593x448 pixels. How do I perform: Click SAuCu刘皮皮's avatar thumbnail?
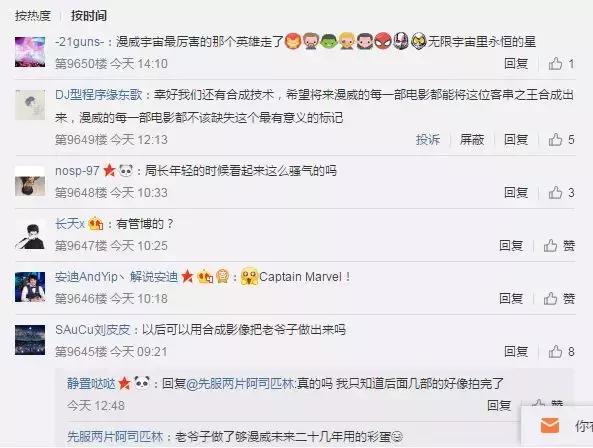pos(30,340)
